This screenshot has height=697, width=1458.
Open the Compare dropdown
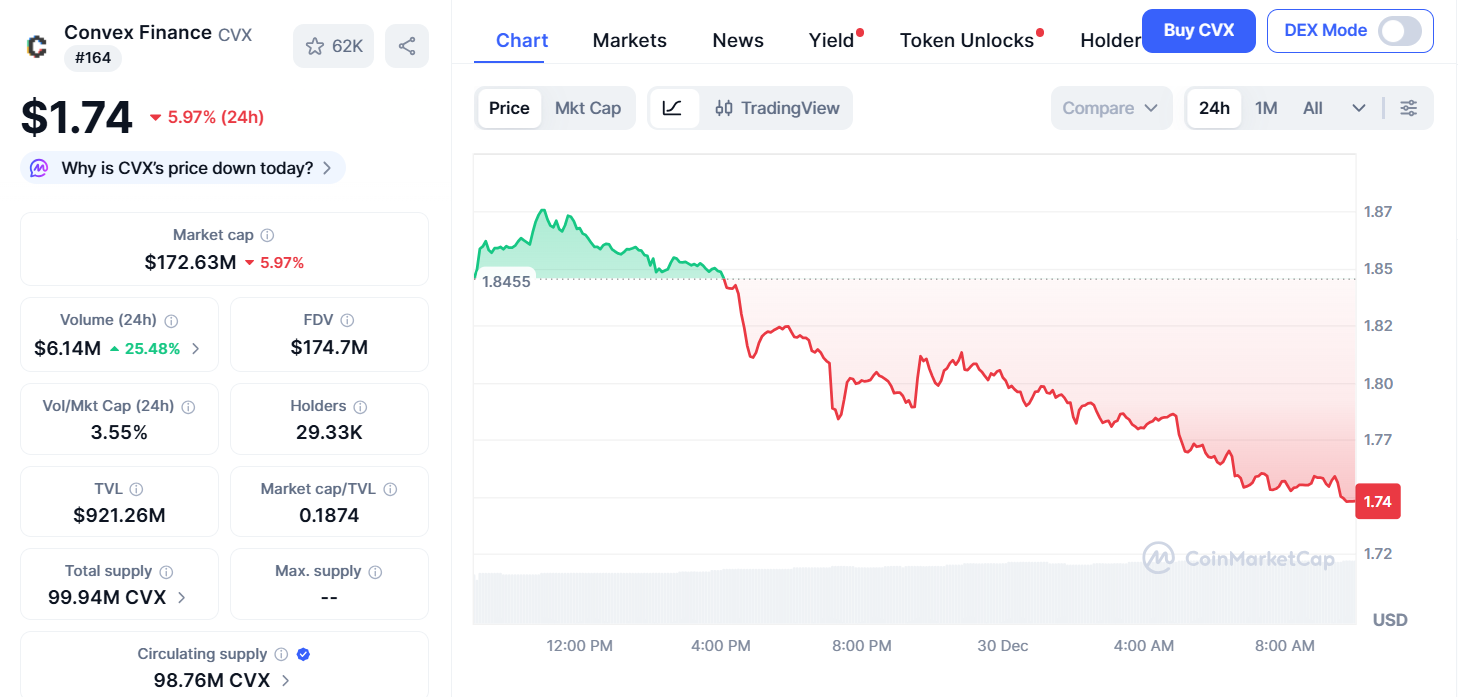point(1111,108)
